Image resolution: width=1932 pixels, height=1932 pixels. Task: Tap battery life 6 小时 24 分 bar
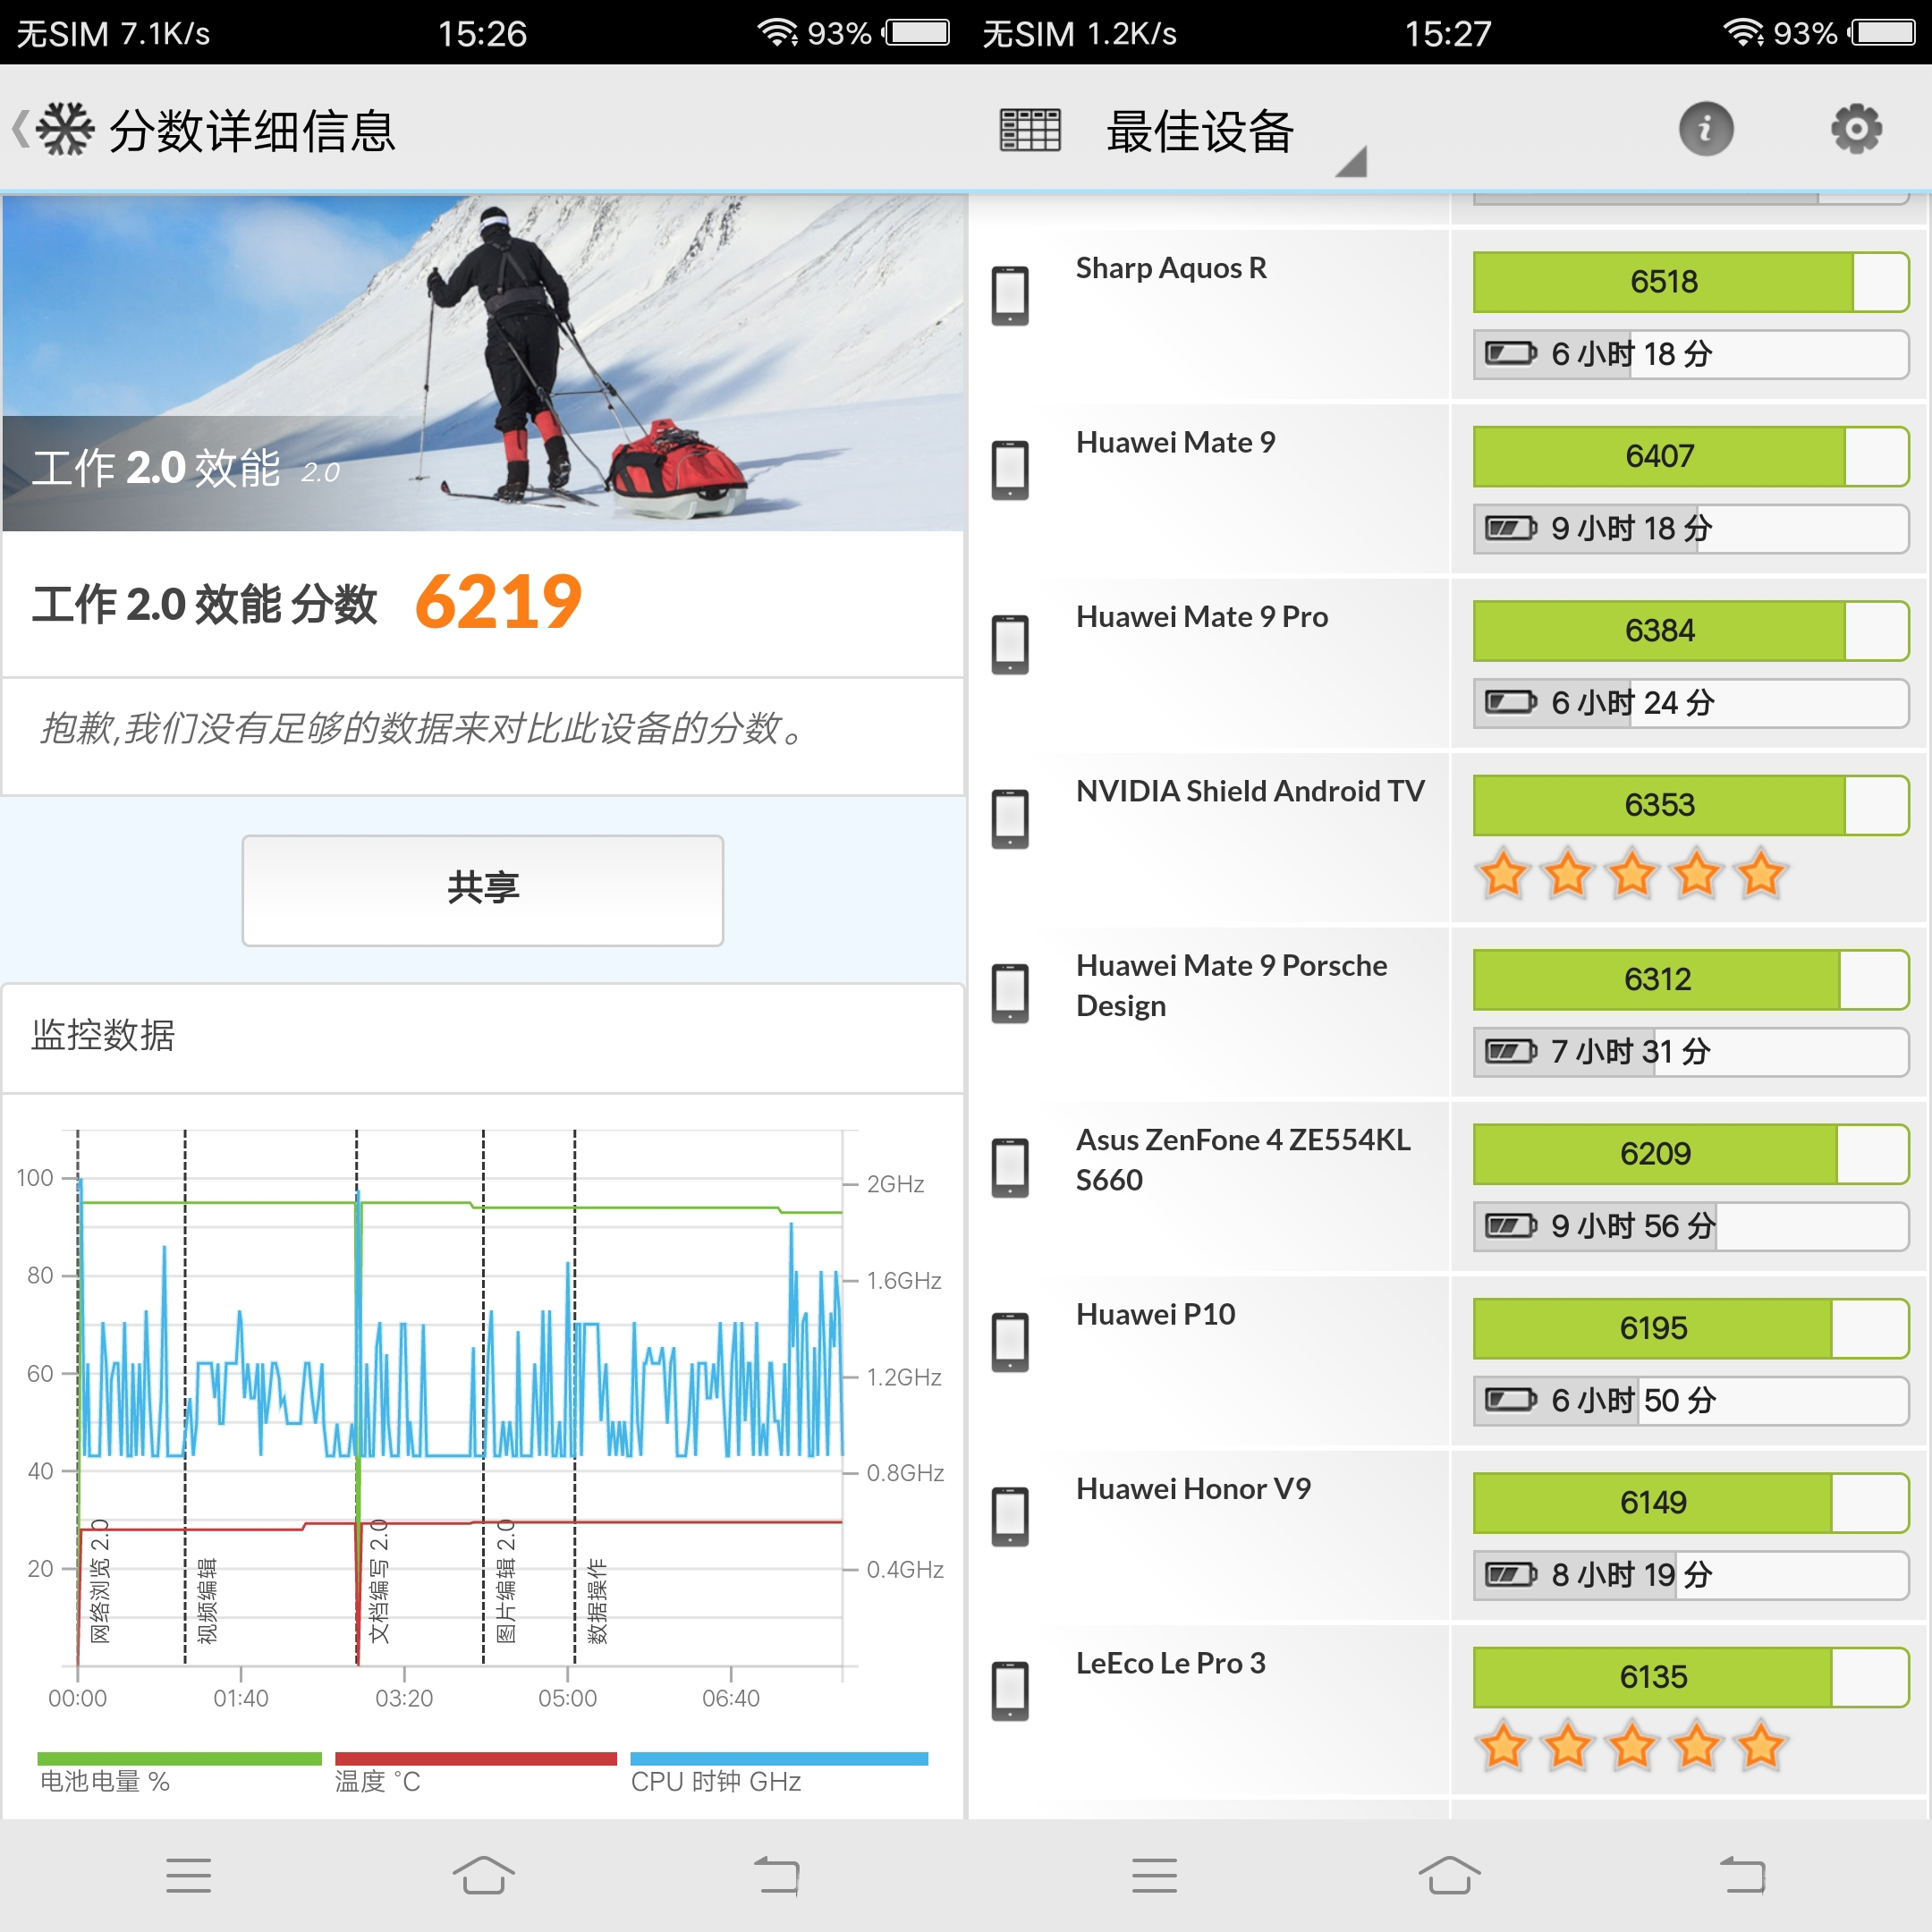pyautogui.click(x=1690, y=703)
